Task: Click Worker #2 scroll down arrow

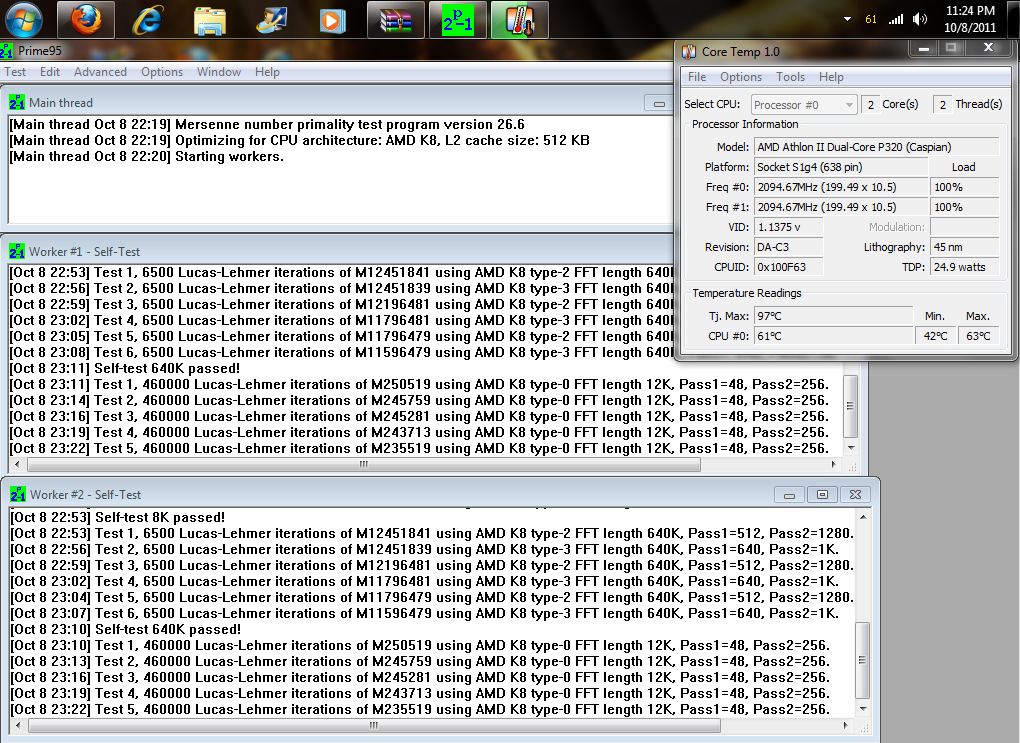Action: pyautogui.click(x=863, y=709)
